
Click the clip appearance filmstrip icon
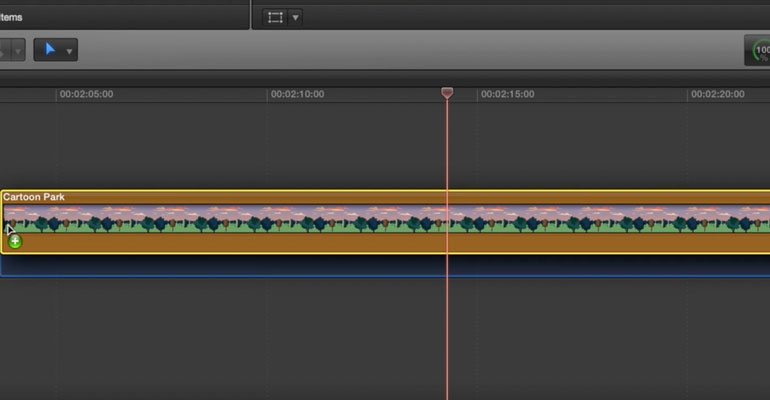click(x=275, y=18)
